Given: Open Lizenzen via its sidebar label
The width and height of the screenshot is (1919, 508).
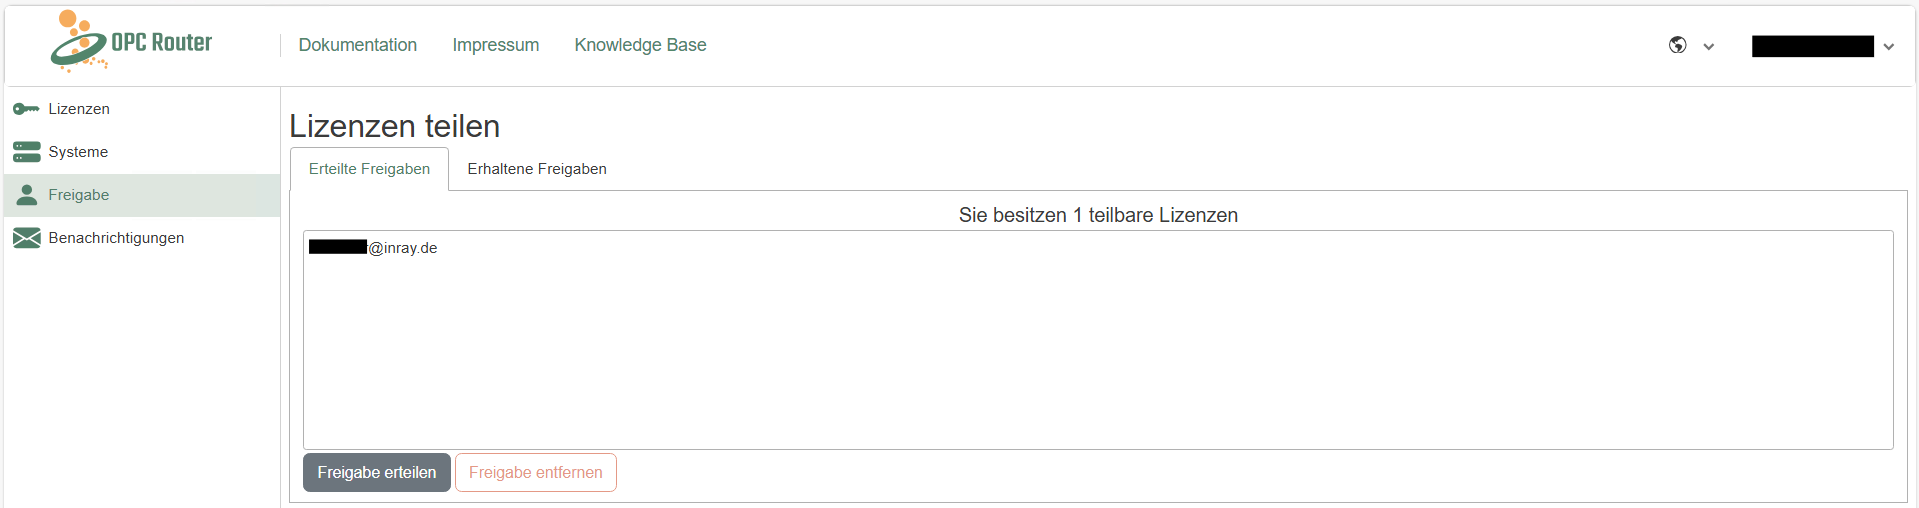Looking at the screenshot, I should click(x=79, y=109).
